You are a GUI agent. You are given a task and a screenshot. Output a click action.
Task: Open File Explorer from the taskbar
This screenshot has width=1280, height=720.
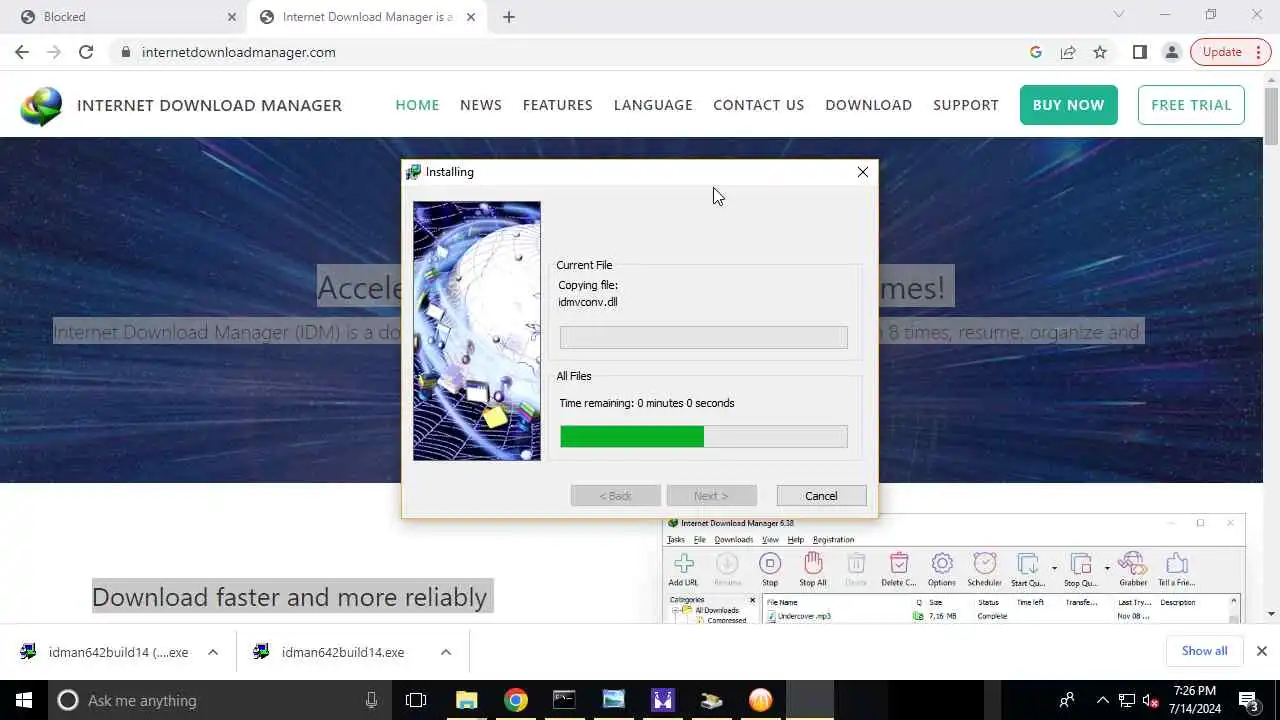coord(466,700)
